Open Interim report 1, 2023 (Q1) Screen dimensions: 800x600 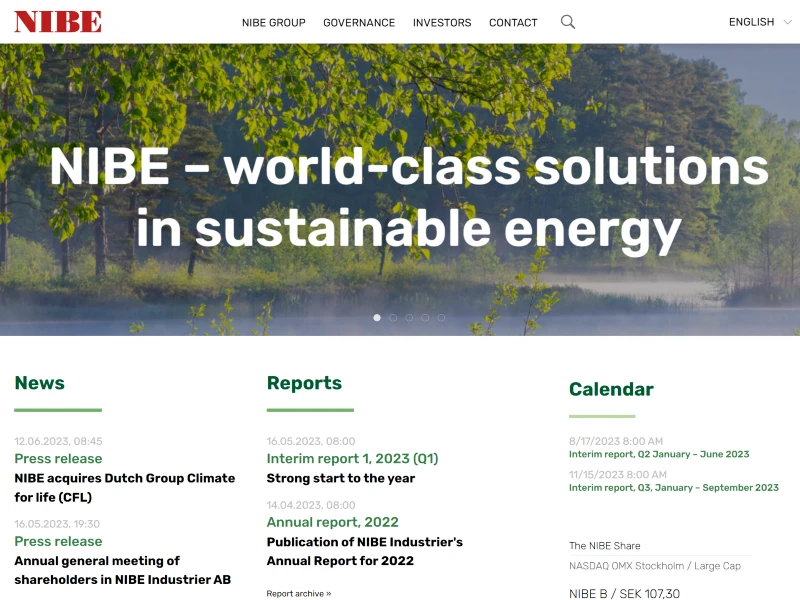[x=352, y=459]
